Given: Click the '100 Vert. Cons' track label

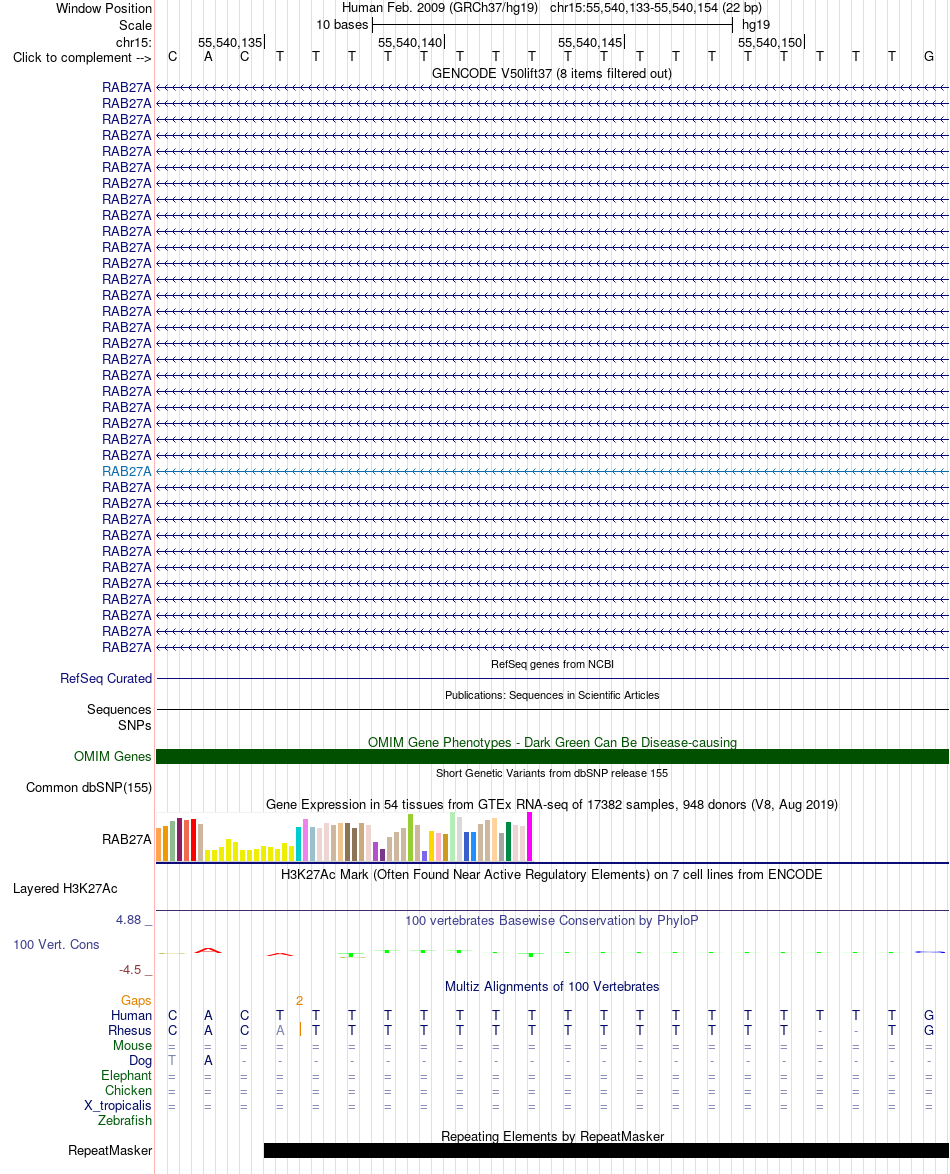Looking at the screenshot, I should click(56, 945).
